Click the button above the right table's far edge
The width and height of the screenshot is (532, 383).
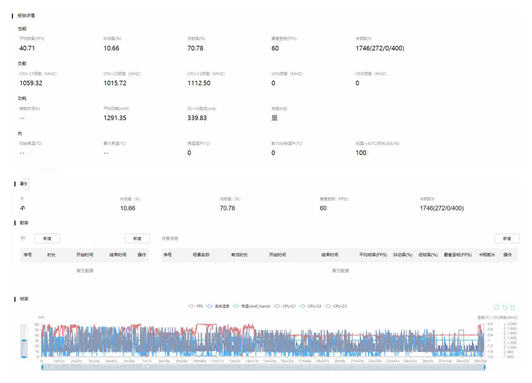tap(507, 238)
